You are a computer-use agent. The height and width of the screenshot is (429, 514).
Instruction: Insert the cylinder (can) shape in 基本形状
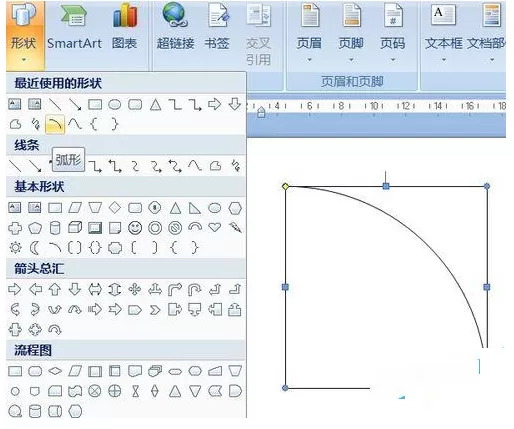[x=55, y=228]
